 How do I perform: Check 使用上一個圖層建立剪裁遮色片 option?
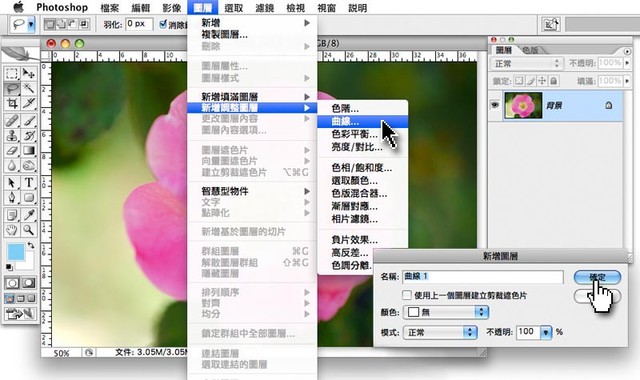(x=407, y=295)
